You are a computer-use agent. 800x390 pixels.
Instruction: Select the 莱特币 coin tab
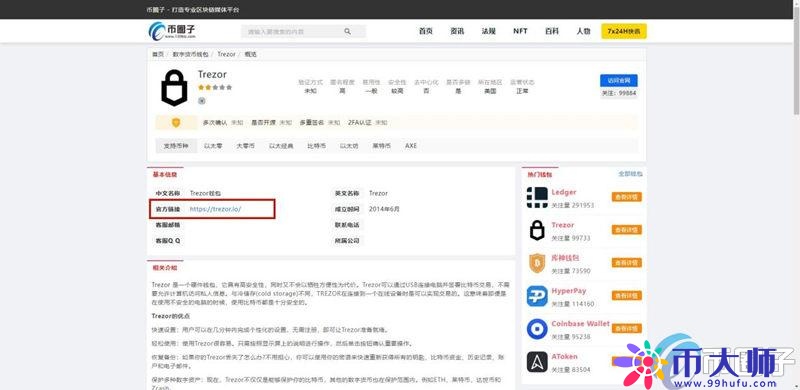[382, 146]
